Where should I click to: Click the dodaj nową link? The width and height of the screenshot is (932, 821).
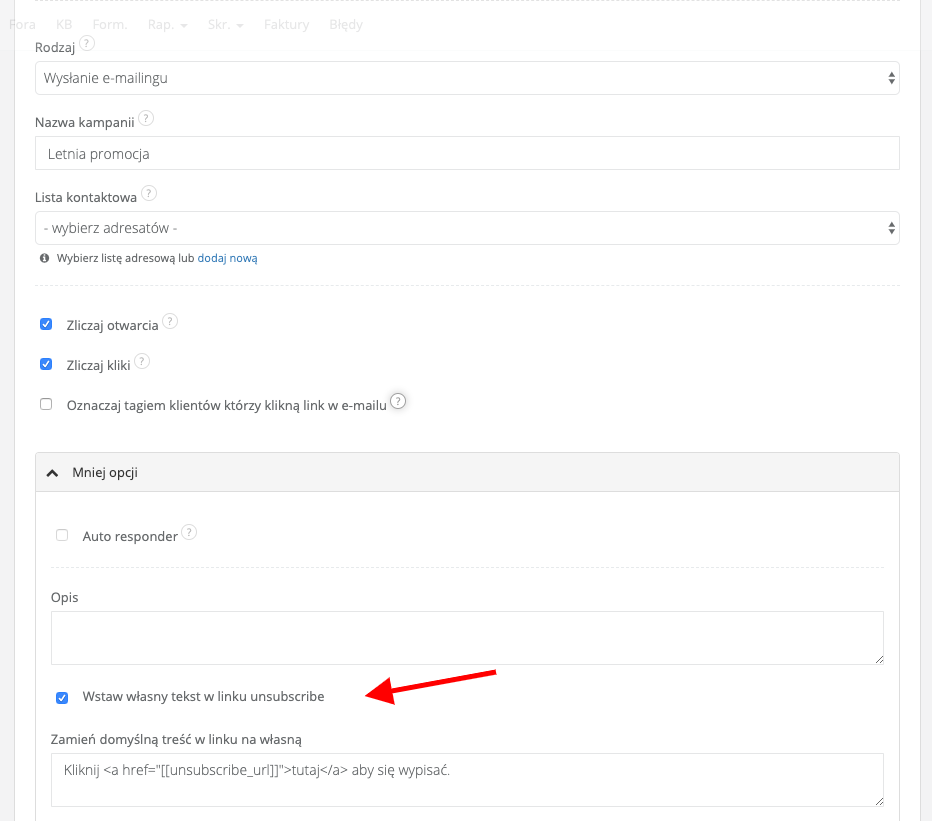[227, 258]
